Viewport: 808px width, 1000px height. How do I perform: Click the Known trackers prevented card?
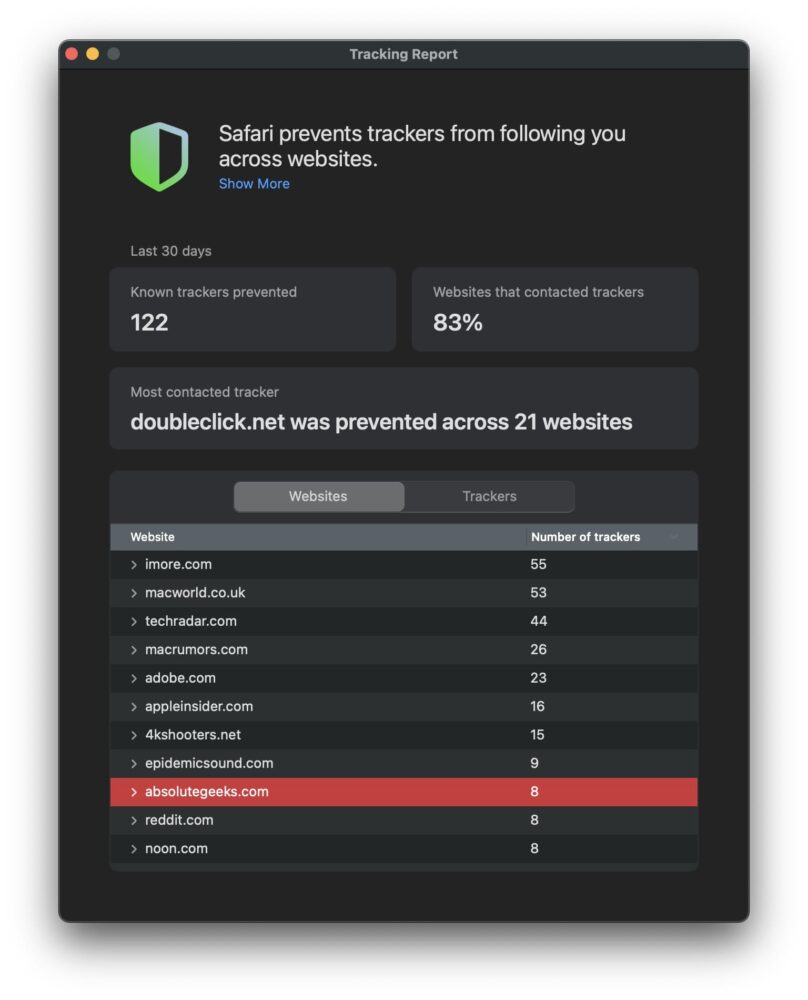pos(252,309)
